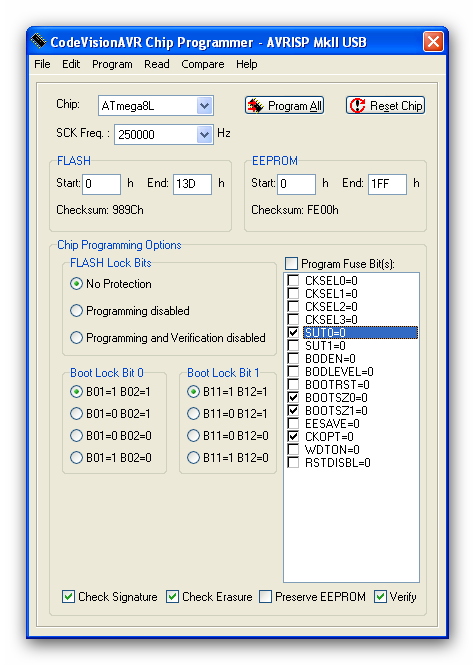The width and height of the screenshot is (475, 665).
Task: Check the EESAVE=0 fuse bit
Action: pos(293,424)
